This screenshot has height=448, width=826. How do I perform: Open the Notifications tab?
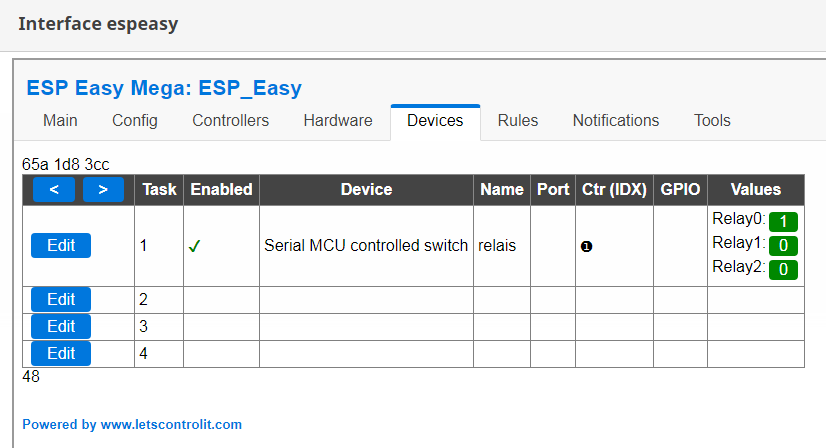click(x=616, y=121)
